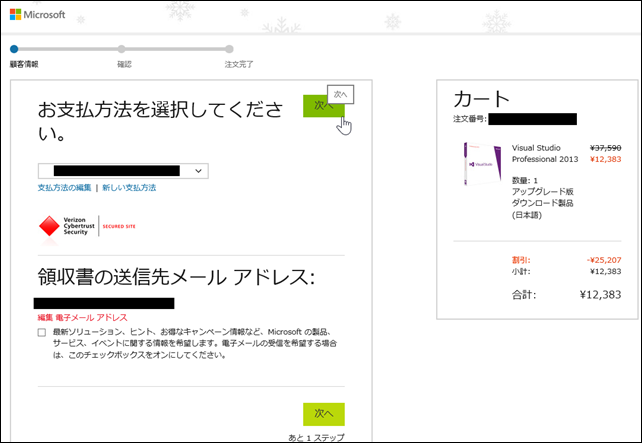Click the カート heading
642x443 pixels.
click(x=482, y=98)
